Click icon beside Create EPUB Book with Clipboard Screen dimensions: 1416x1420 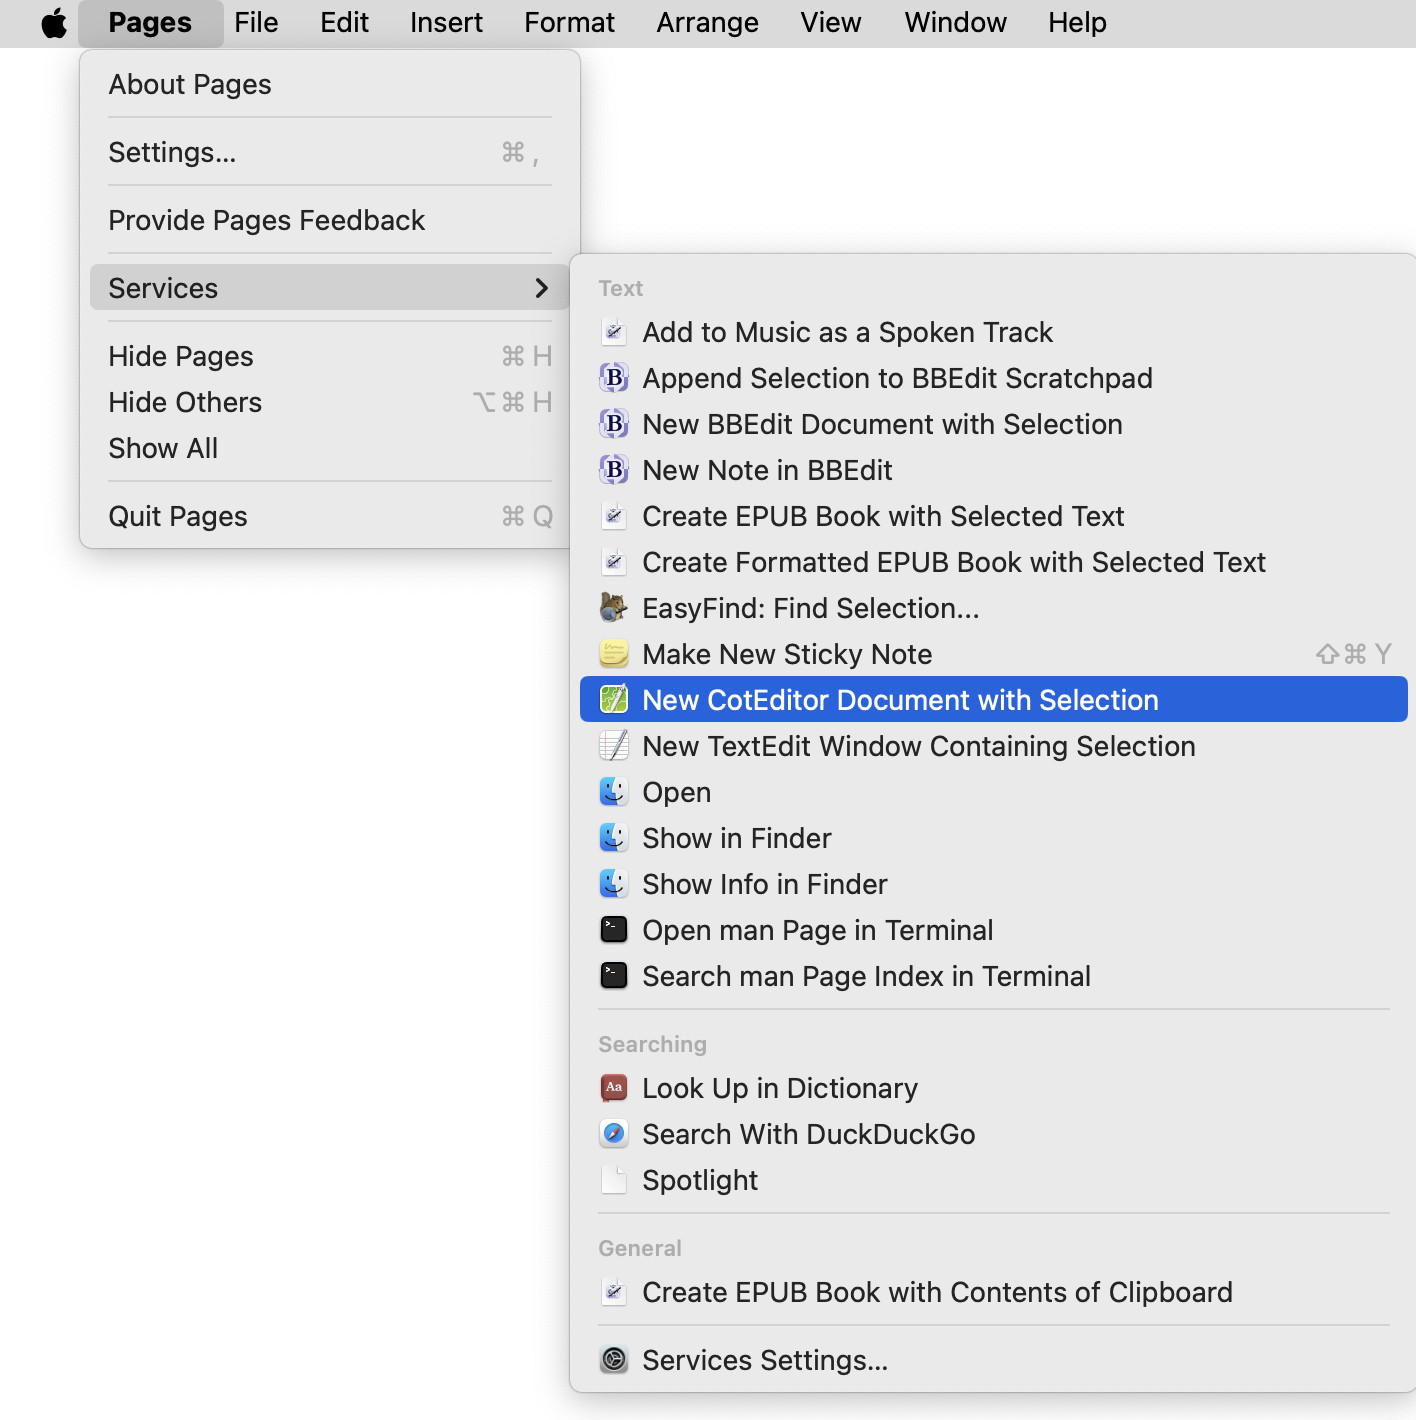614,1292
